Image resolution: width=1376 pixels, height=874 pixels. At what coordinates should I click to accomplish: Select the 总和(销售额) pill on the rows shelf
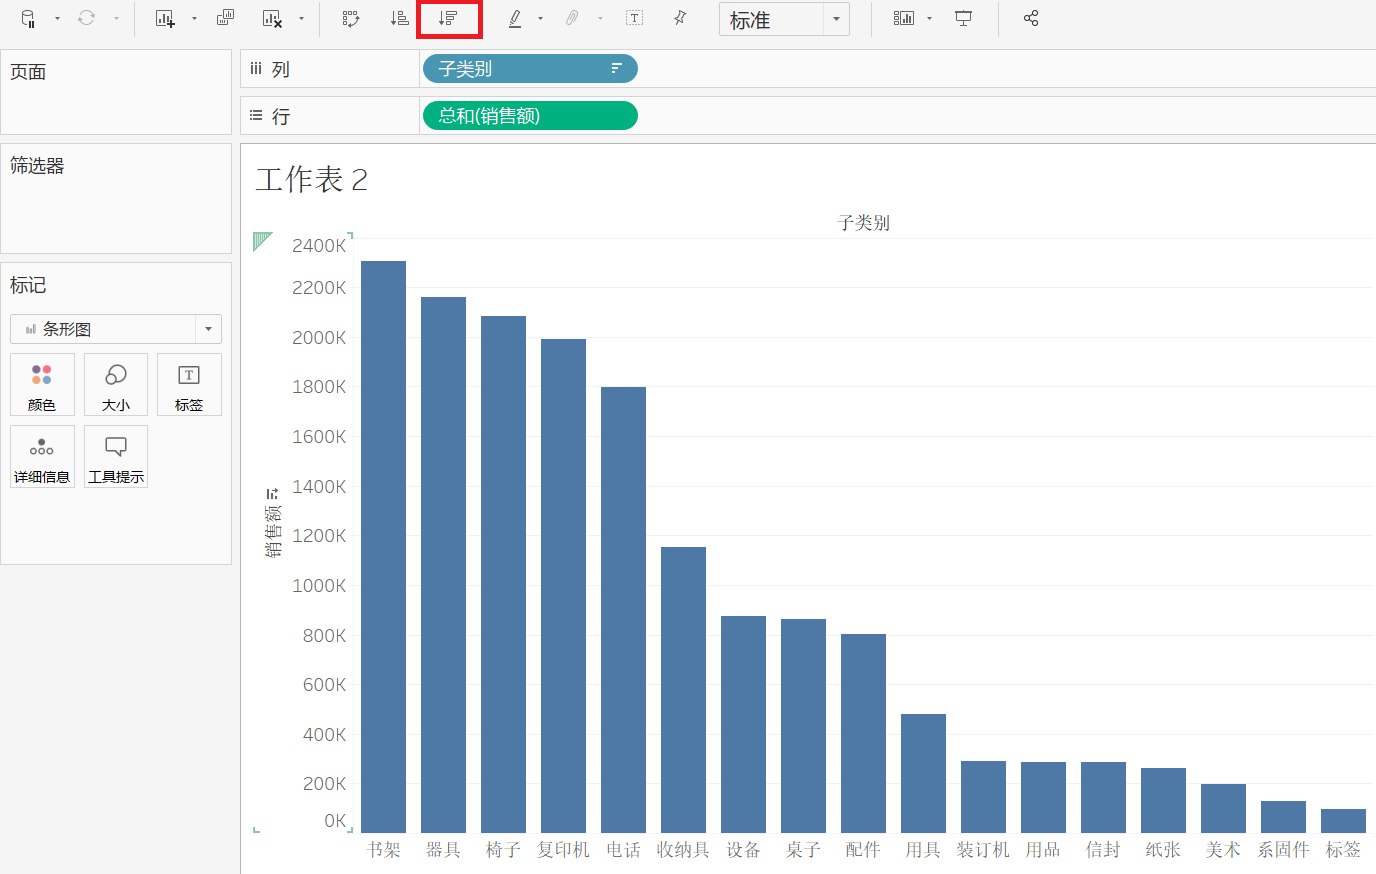(530, 116)
